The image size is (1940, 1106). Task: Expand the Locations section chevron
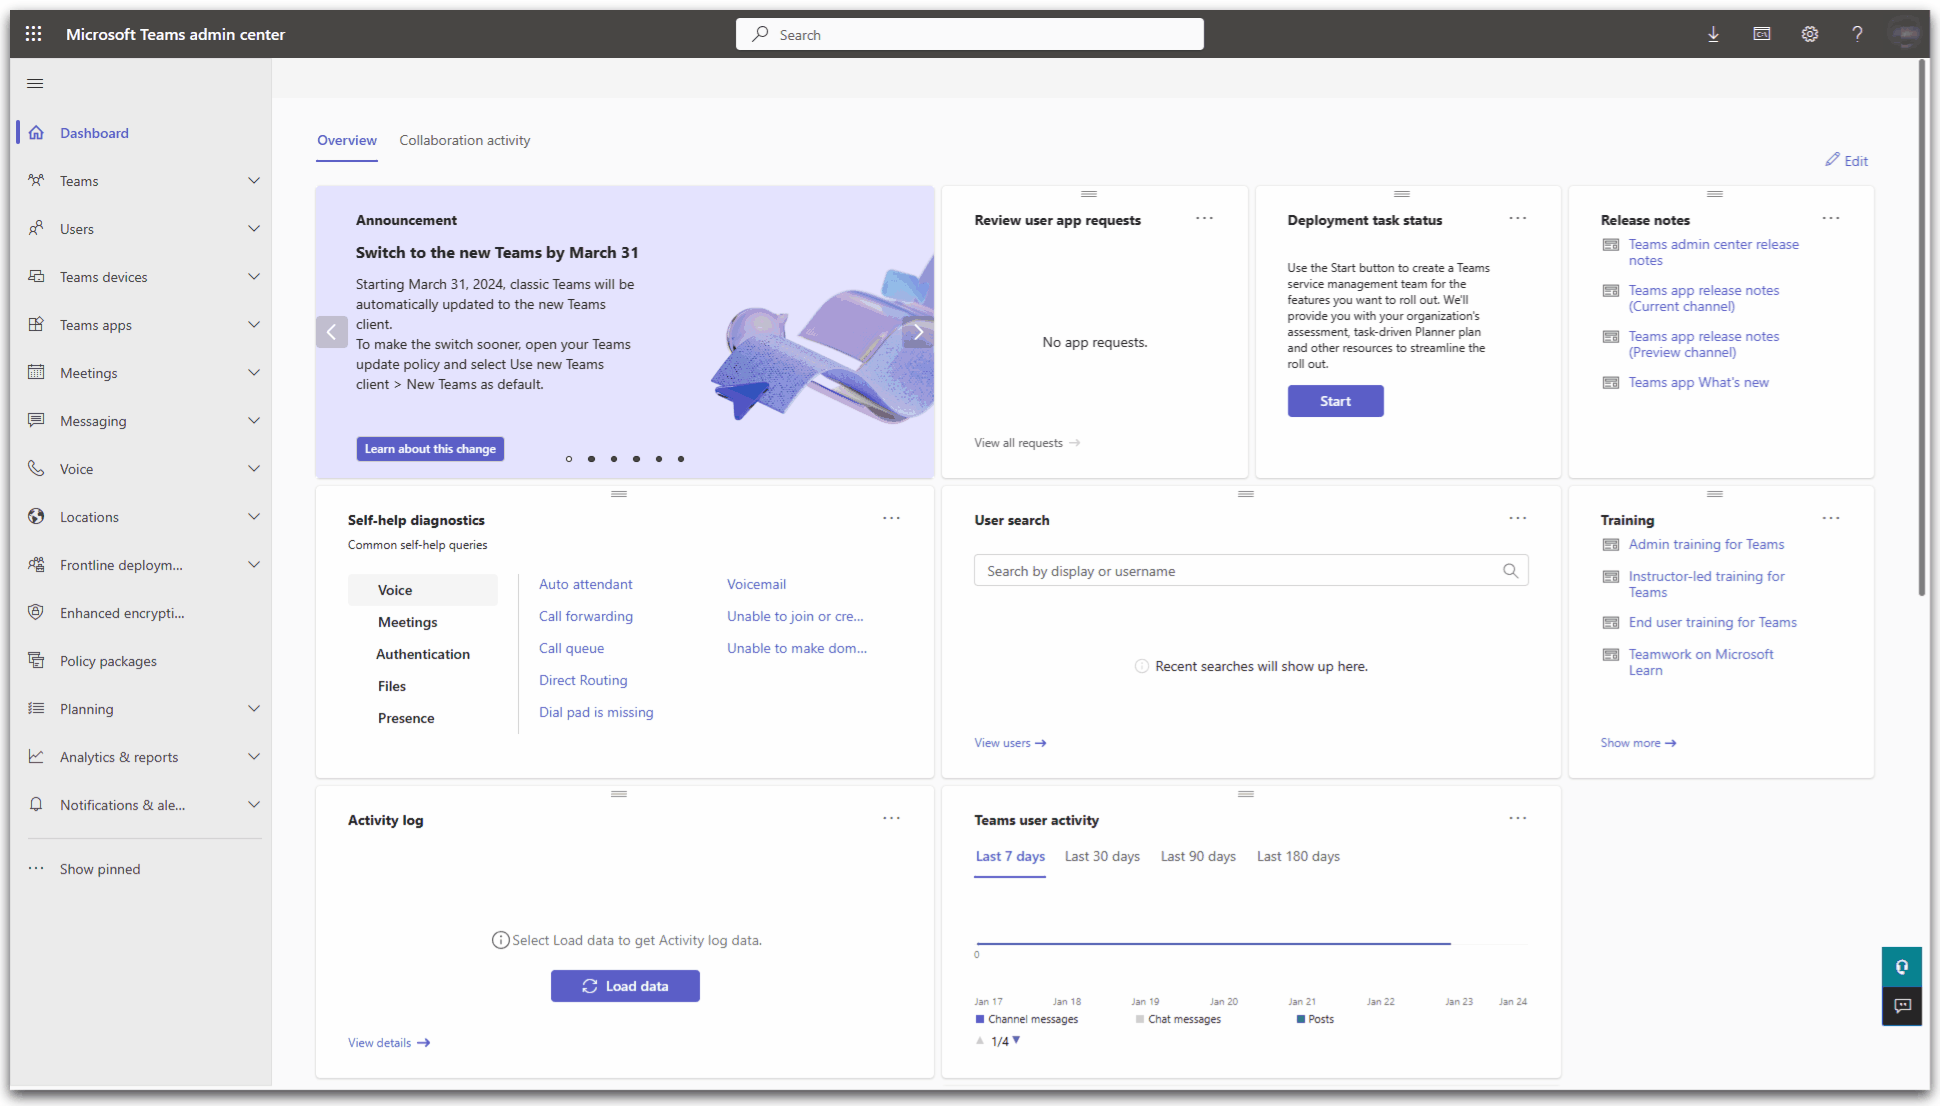point(254,517)
